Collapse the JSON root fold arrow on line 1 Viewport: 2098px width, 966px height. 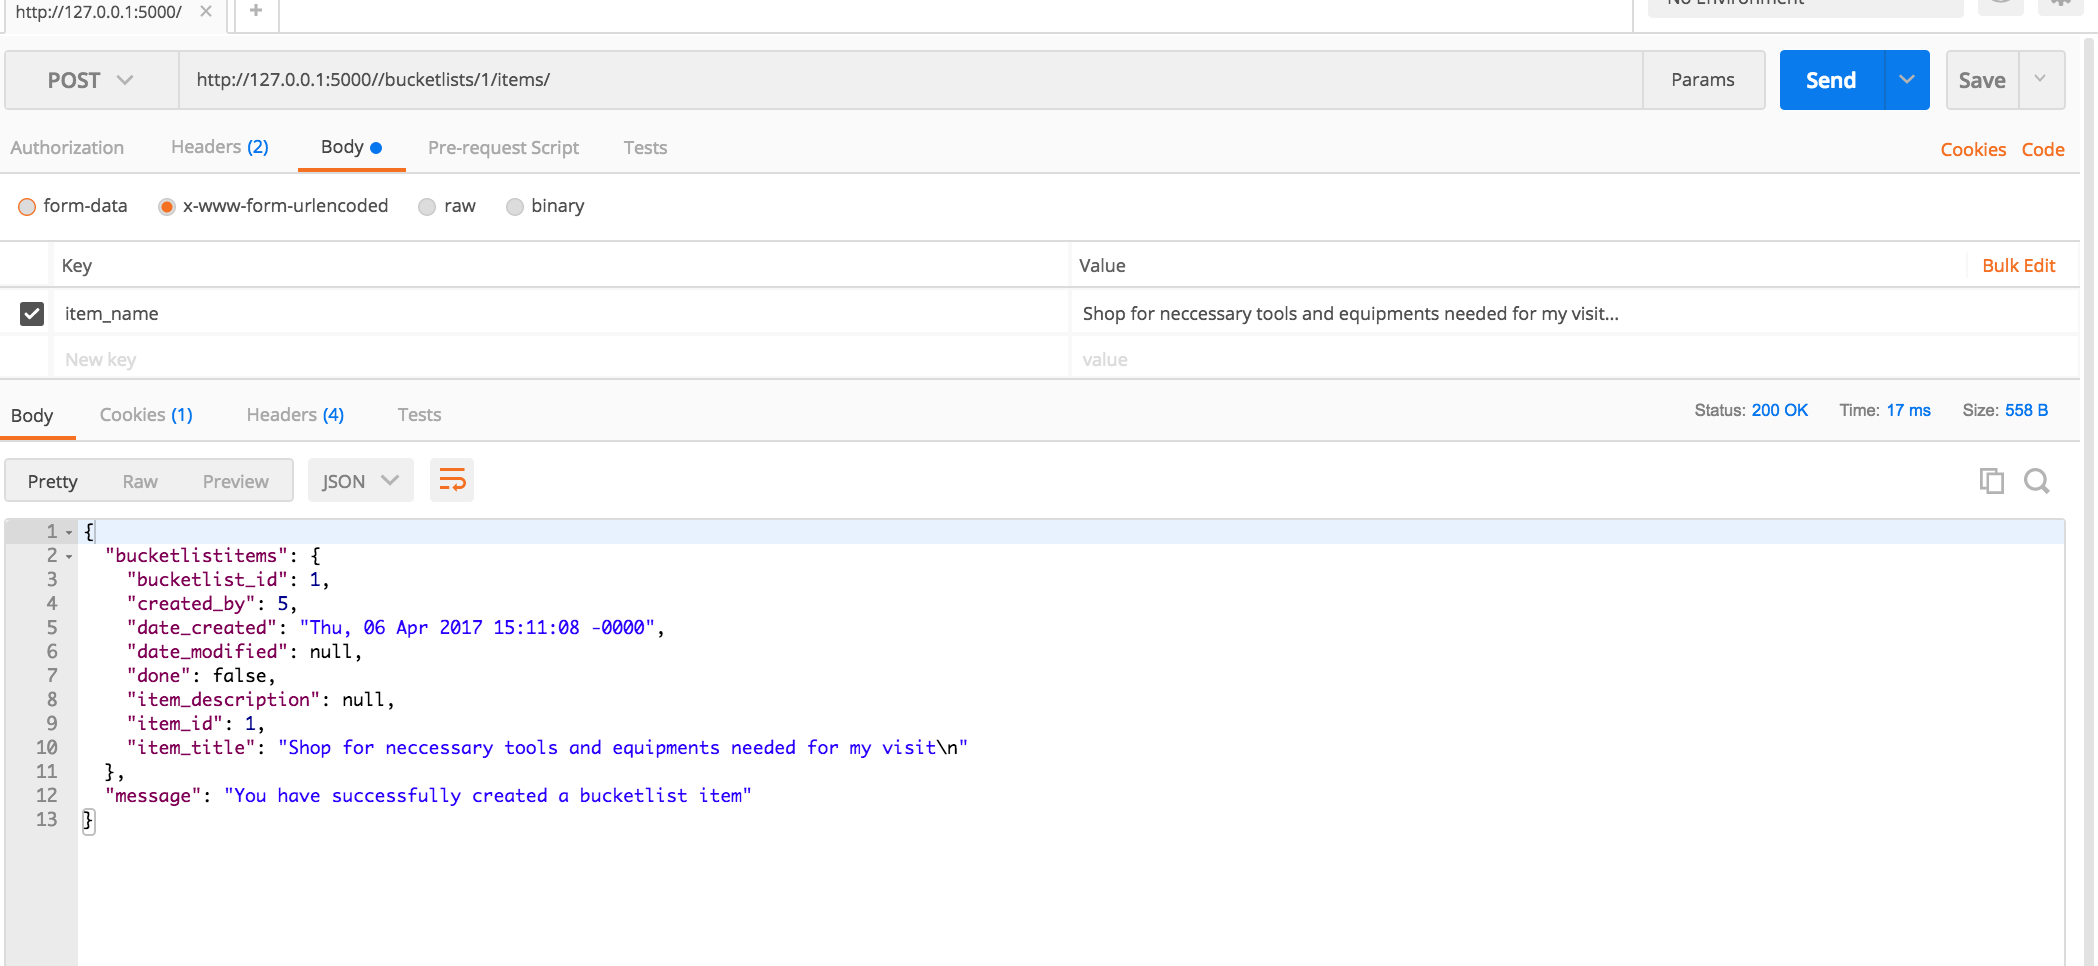(69, 532)
